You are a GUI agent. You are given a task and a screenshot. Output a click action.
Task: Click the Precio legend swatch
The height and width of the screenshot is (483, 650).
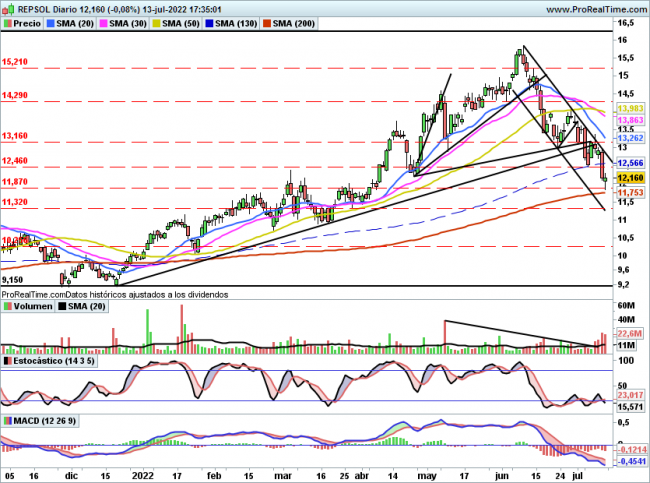point(7,23)
